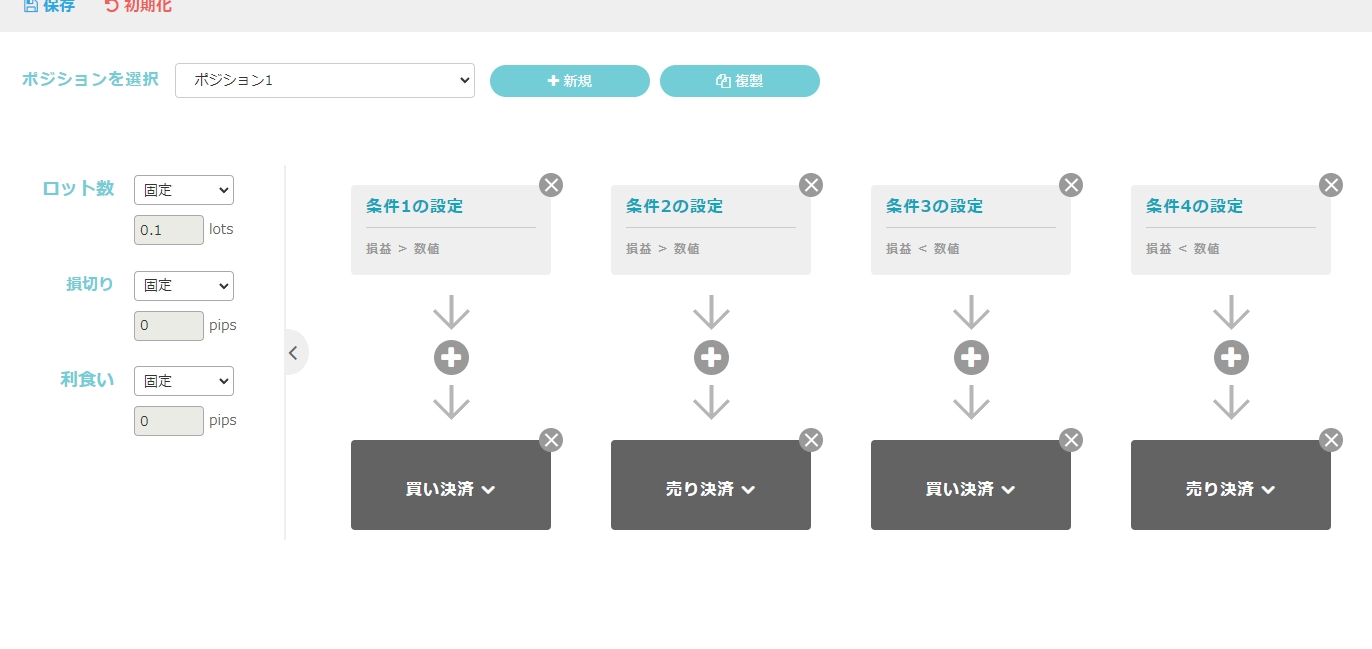Click the 複製 duplicate button
The image size is (1372, 649).
pos(740,80)
